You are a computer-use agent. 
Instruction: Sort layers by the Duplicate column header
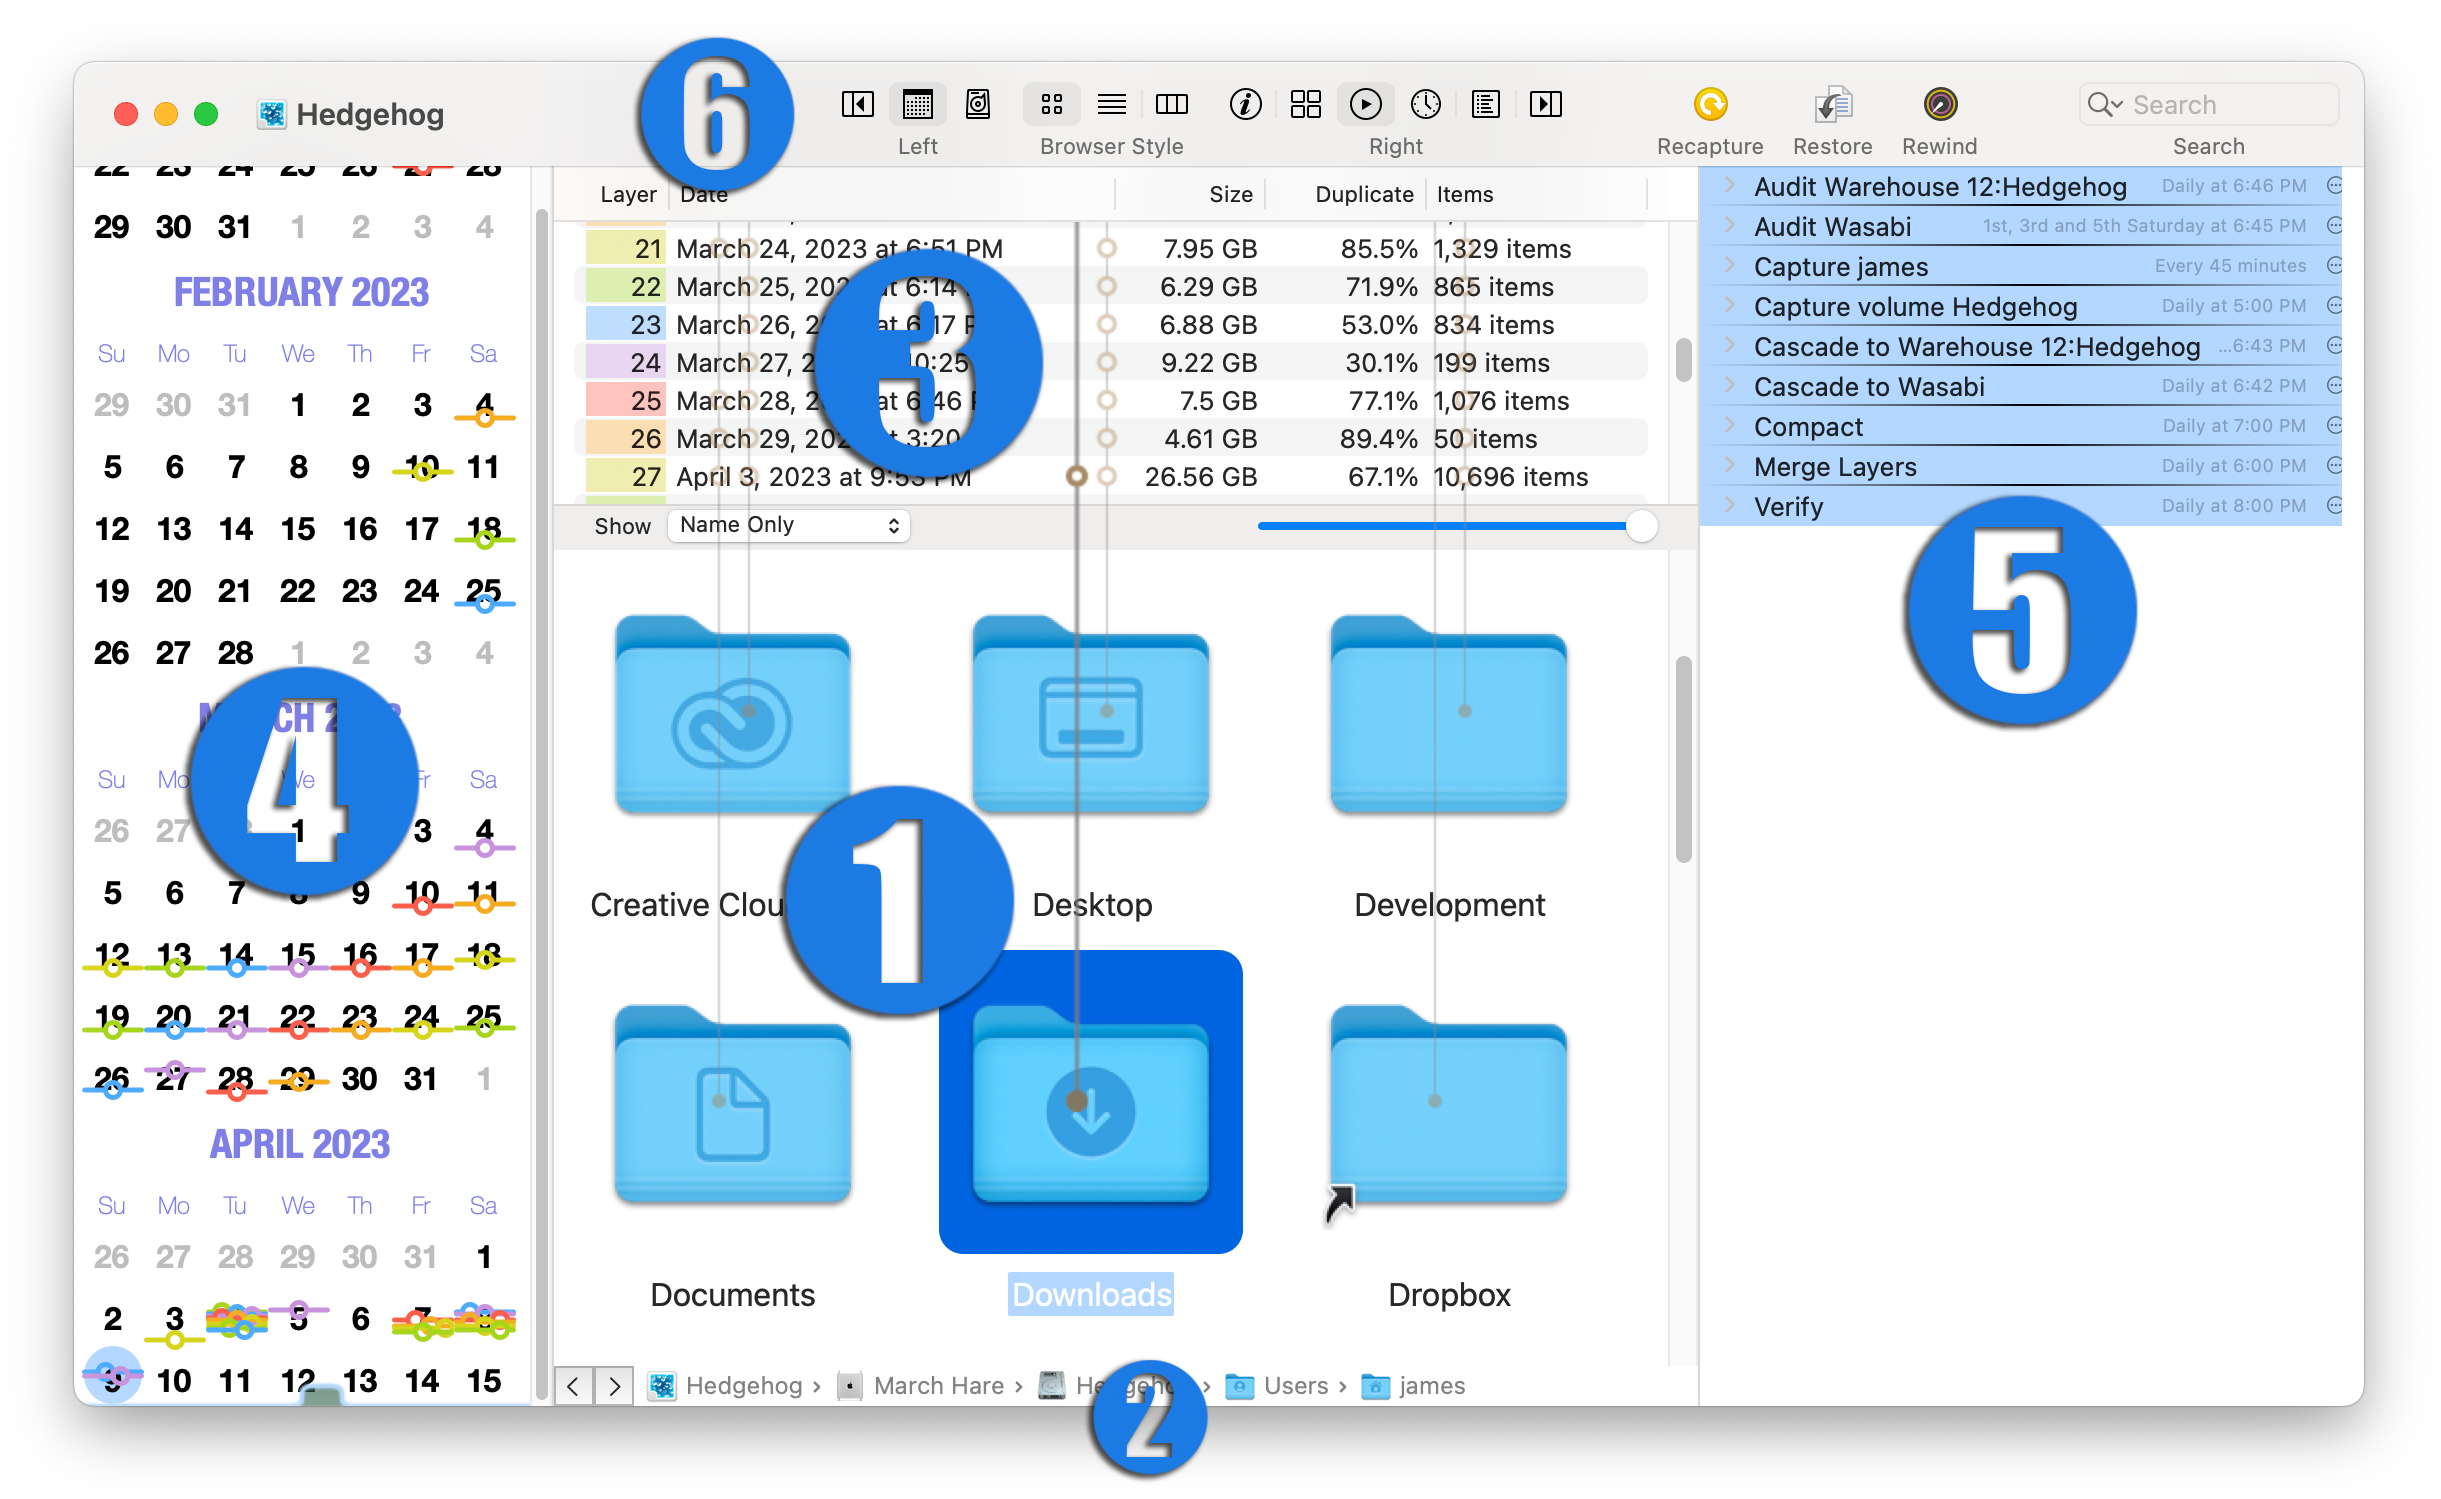tap(1363, 194)
